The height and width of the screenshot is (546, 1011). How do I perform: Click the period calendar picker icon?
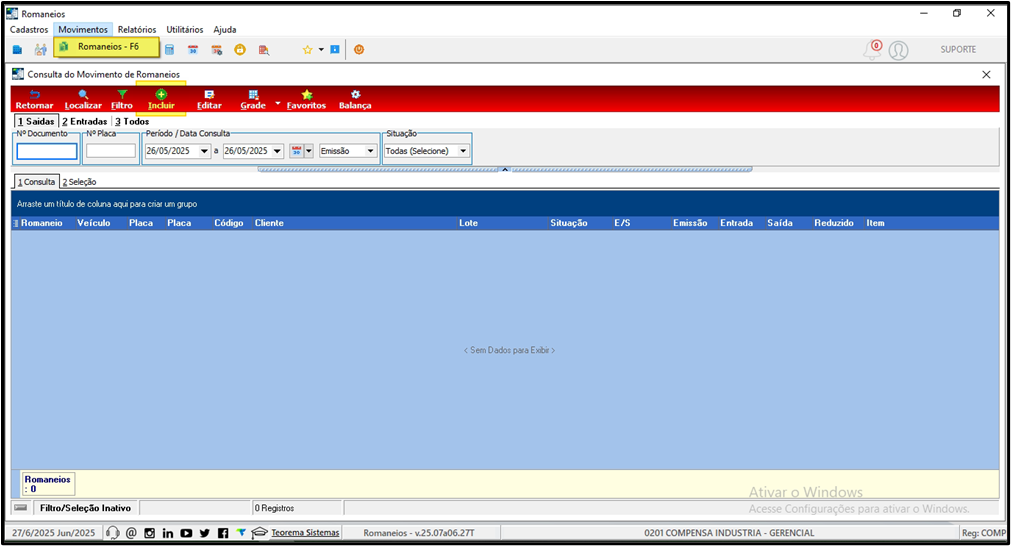click(x=297, y=151)
